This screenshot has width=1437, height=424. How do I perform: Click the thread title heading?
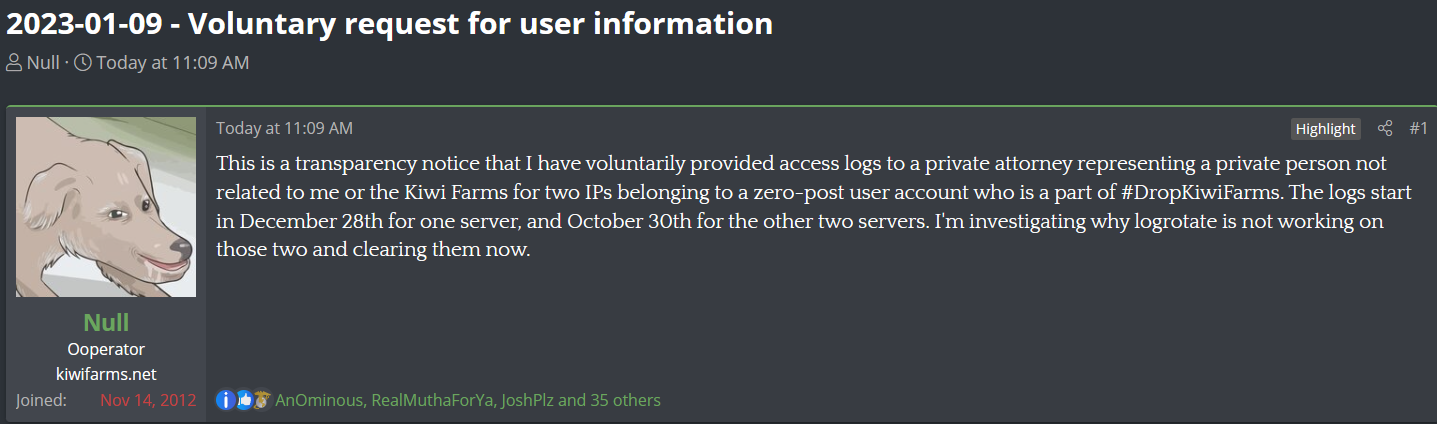tap(390, 23)
